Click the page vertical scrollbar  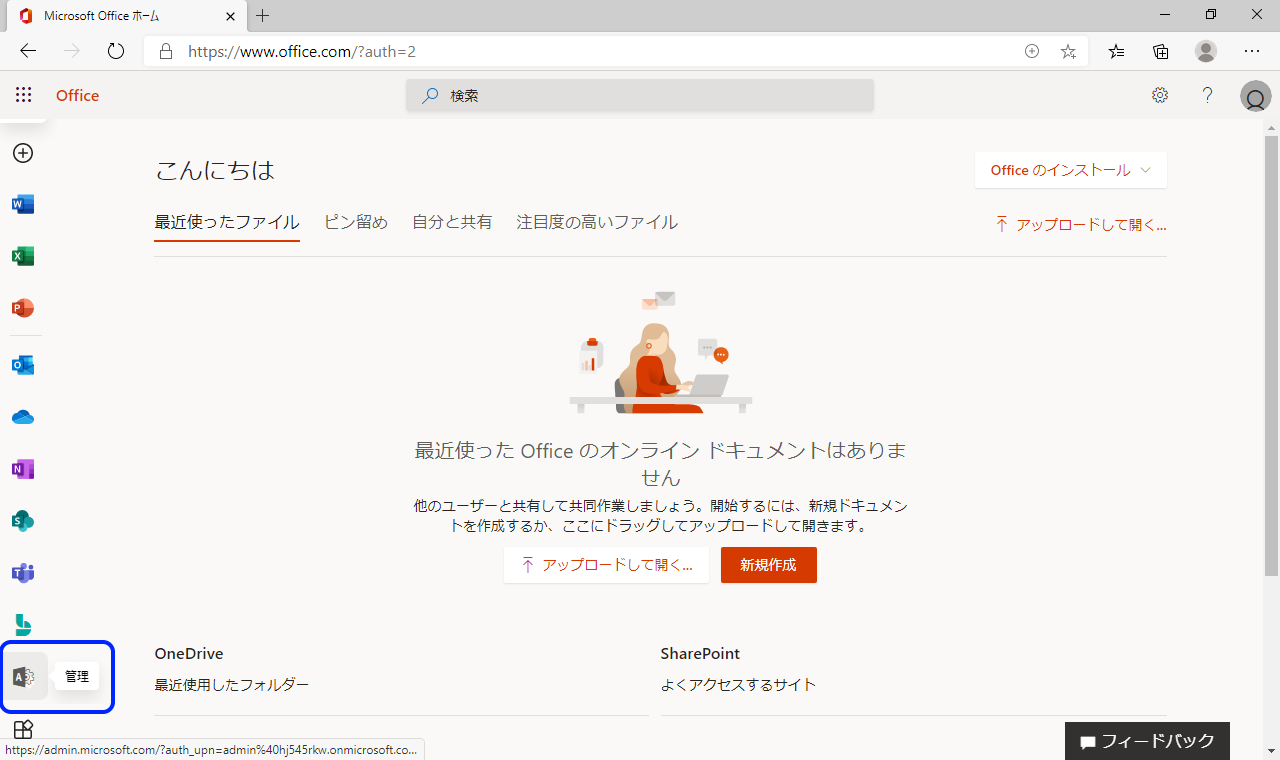pos(1271,355)
